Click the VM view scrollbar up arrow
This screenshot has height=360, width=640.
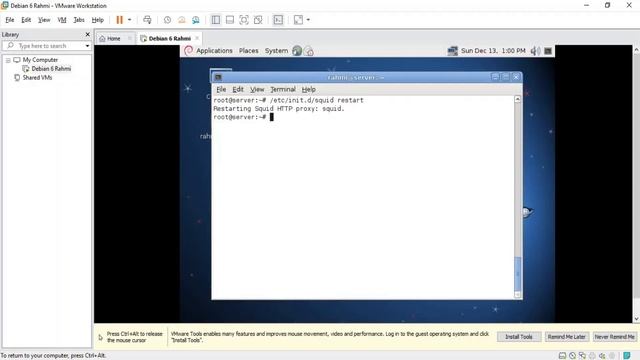(636, 49)
